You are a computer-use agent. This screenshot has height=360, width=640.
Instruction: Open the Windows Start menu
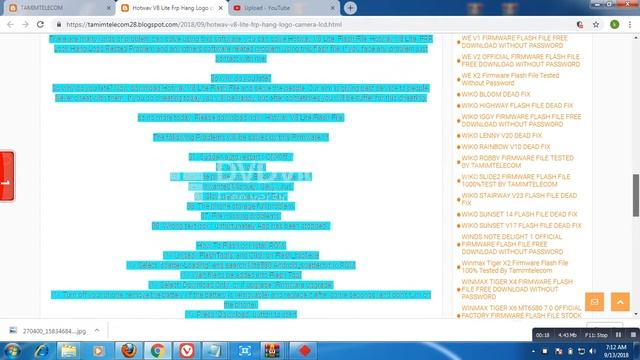(12, 351)
